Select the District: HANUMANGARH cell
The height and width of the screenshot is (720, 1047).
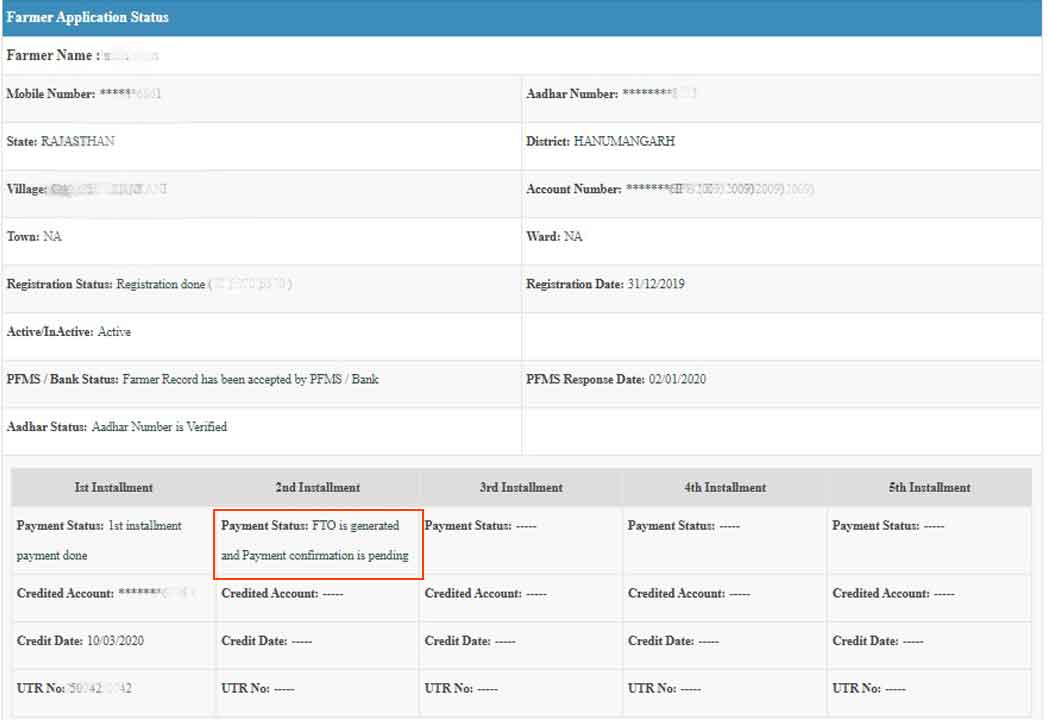pos(600,141)
